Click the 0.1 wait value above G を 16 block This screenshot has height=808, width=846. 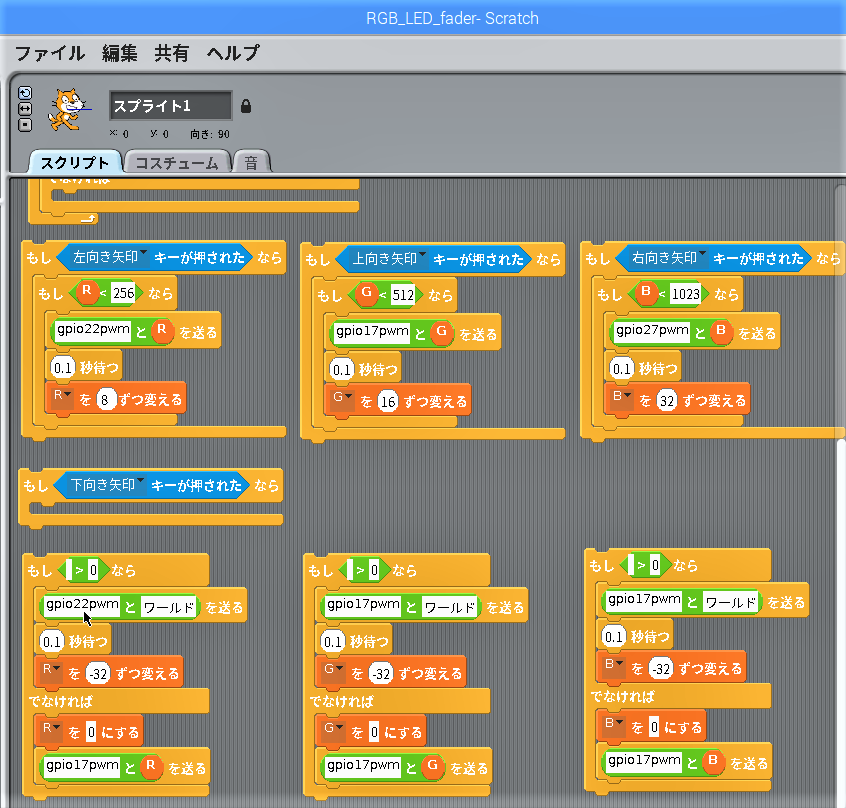click(342, 370)
